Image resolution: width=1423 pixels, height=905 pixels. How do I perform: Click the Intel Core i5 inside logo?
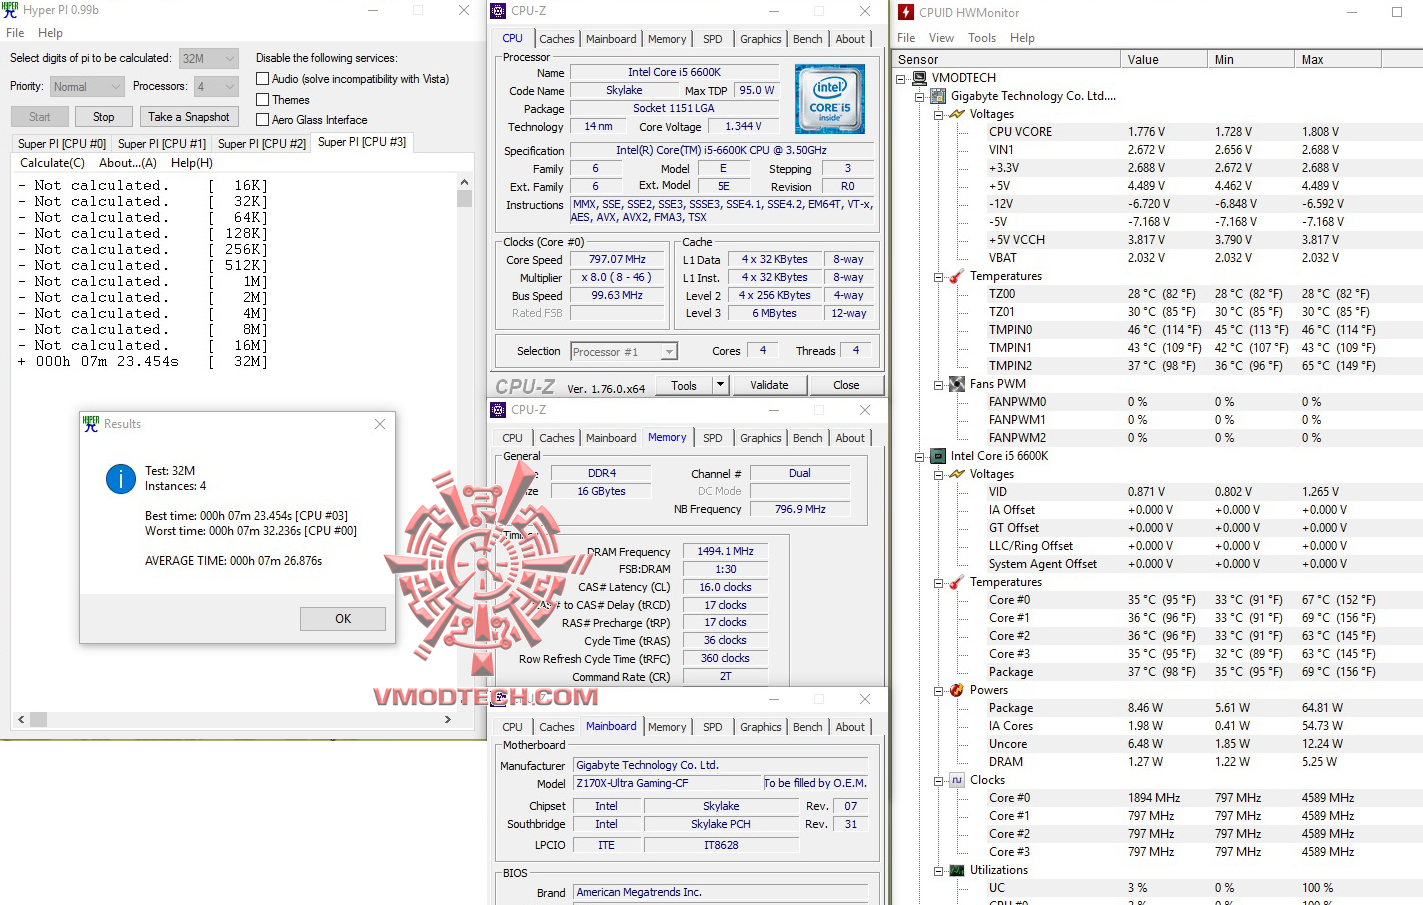[830, 99]
